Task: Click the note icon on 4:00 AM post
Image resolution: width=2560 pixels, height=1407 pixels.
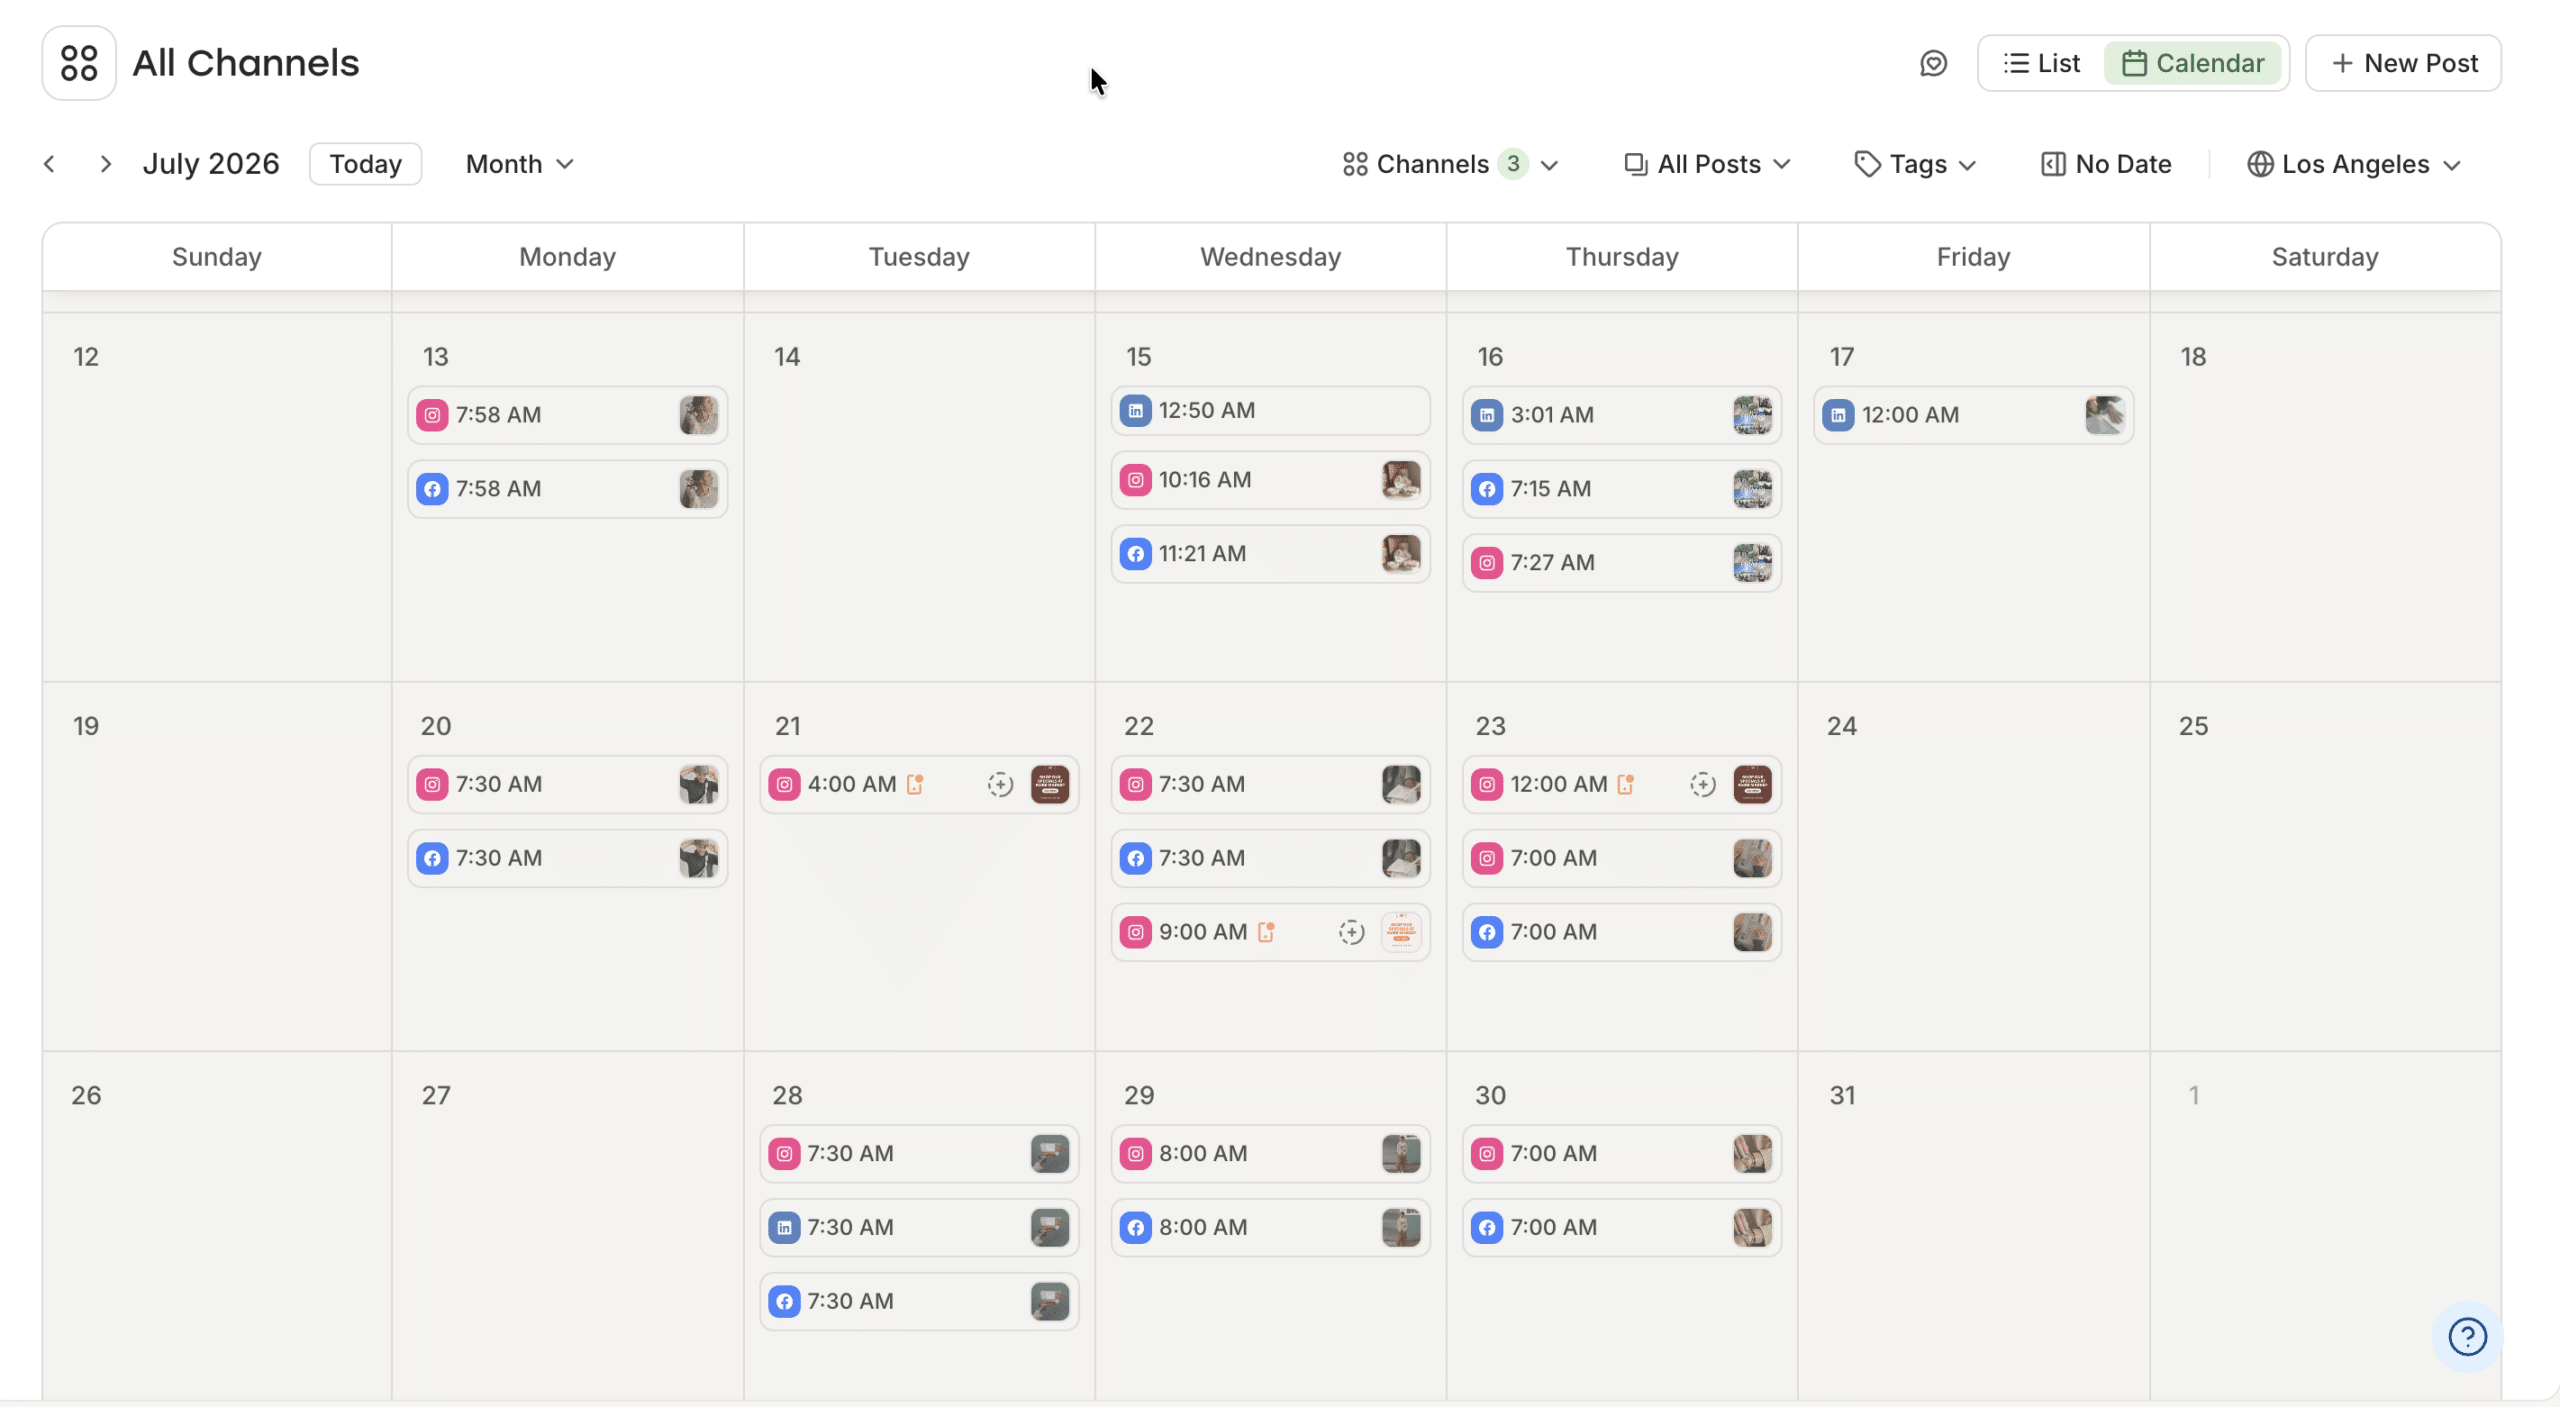Action: coord(915,784)
